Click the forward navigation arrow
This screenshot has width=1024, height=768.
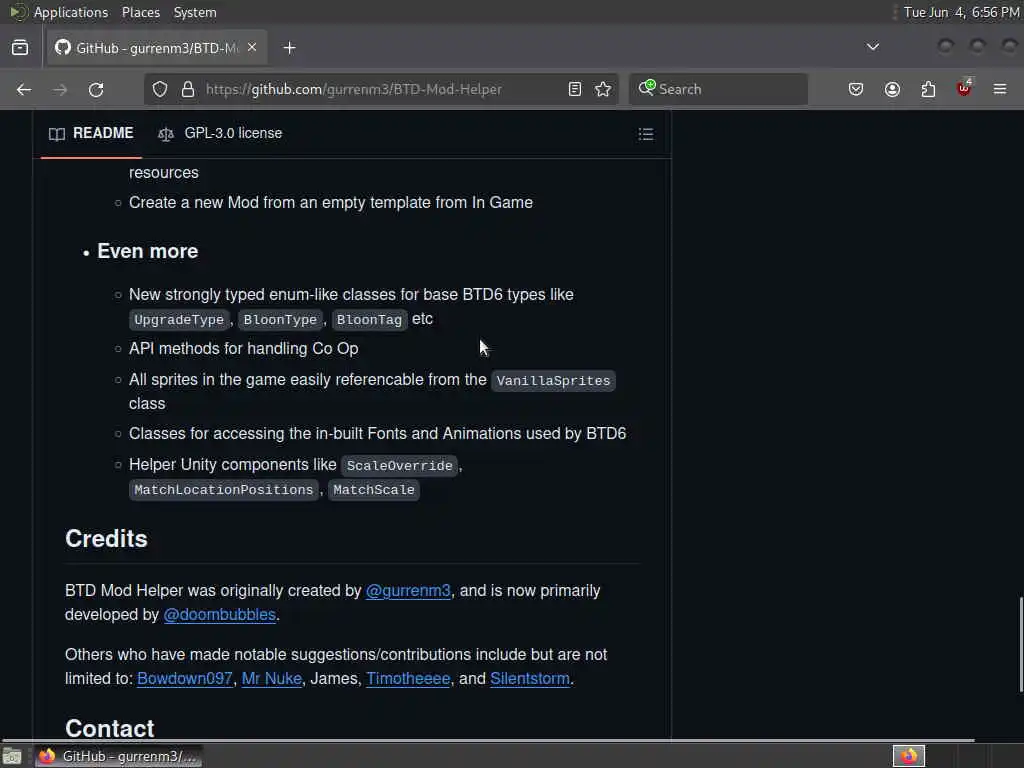[60, 89]
